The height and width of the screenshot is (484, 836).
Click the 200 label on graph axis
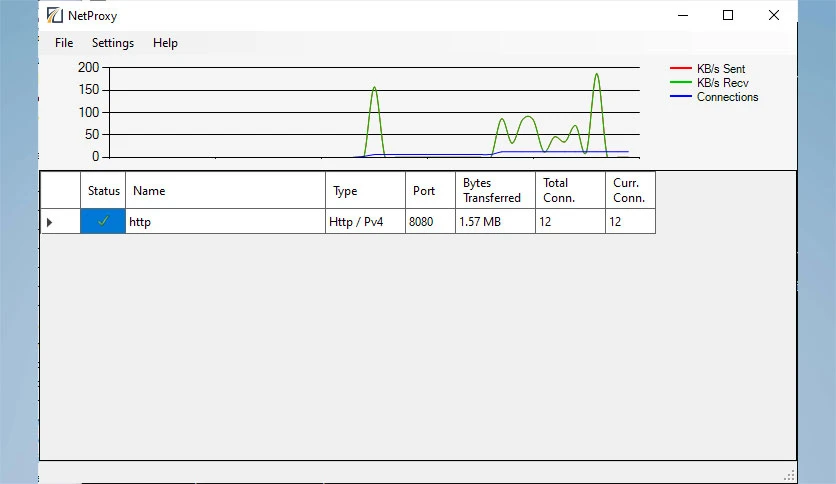click(89, 67)
